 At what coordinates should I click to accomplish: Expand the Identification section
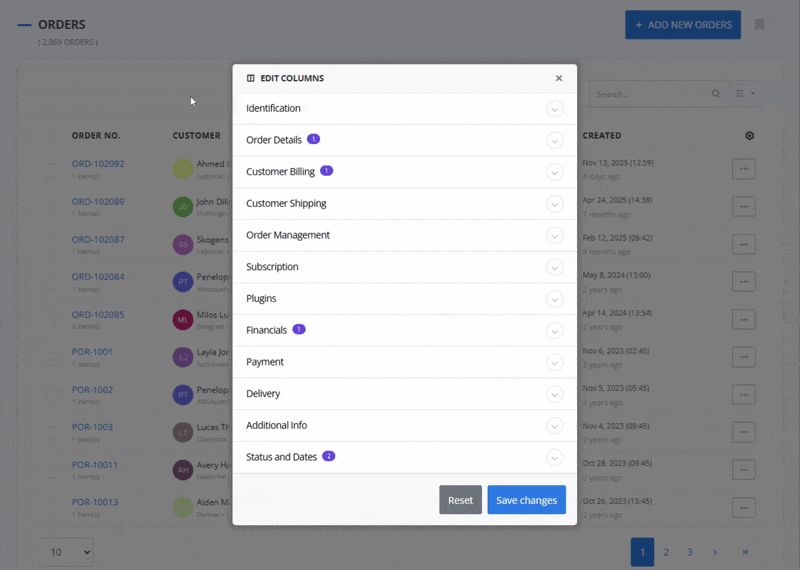click(554, 109)
